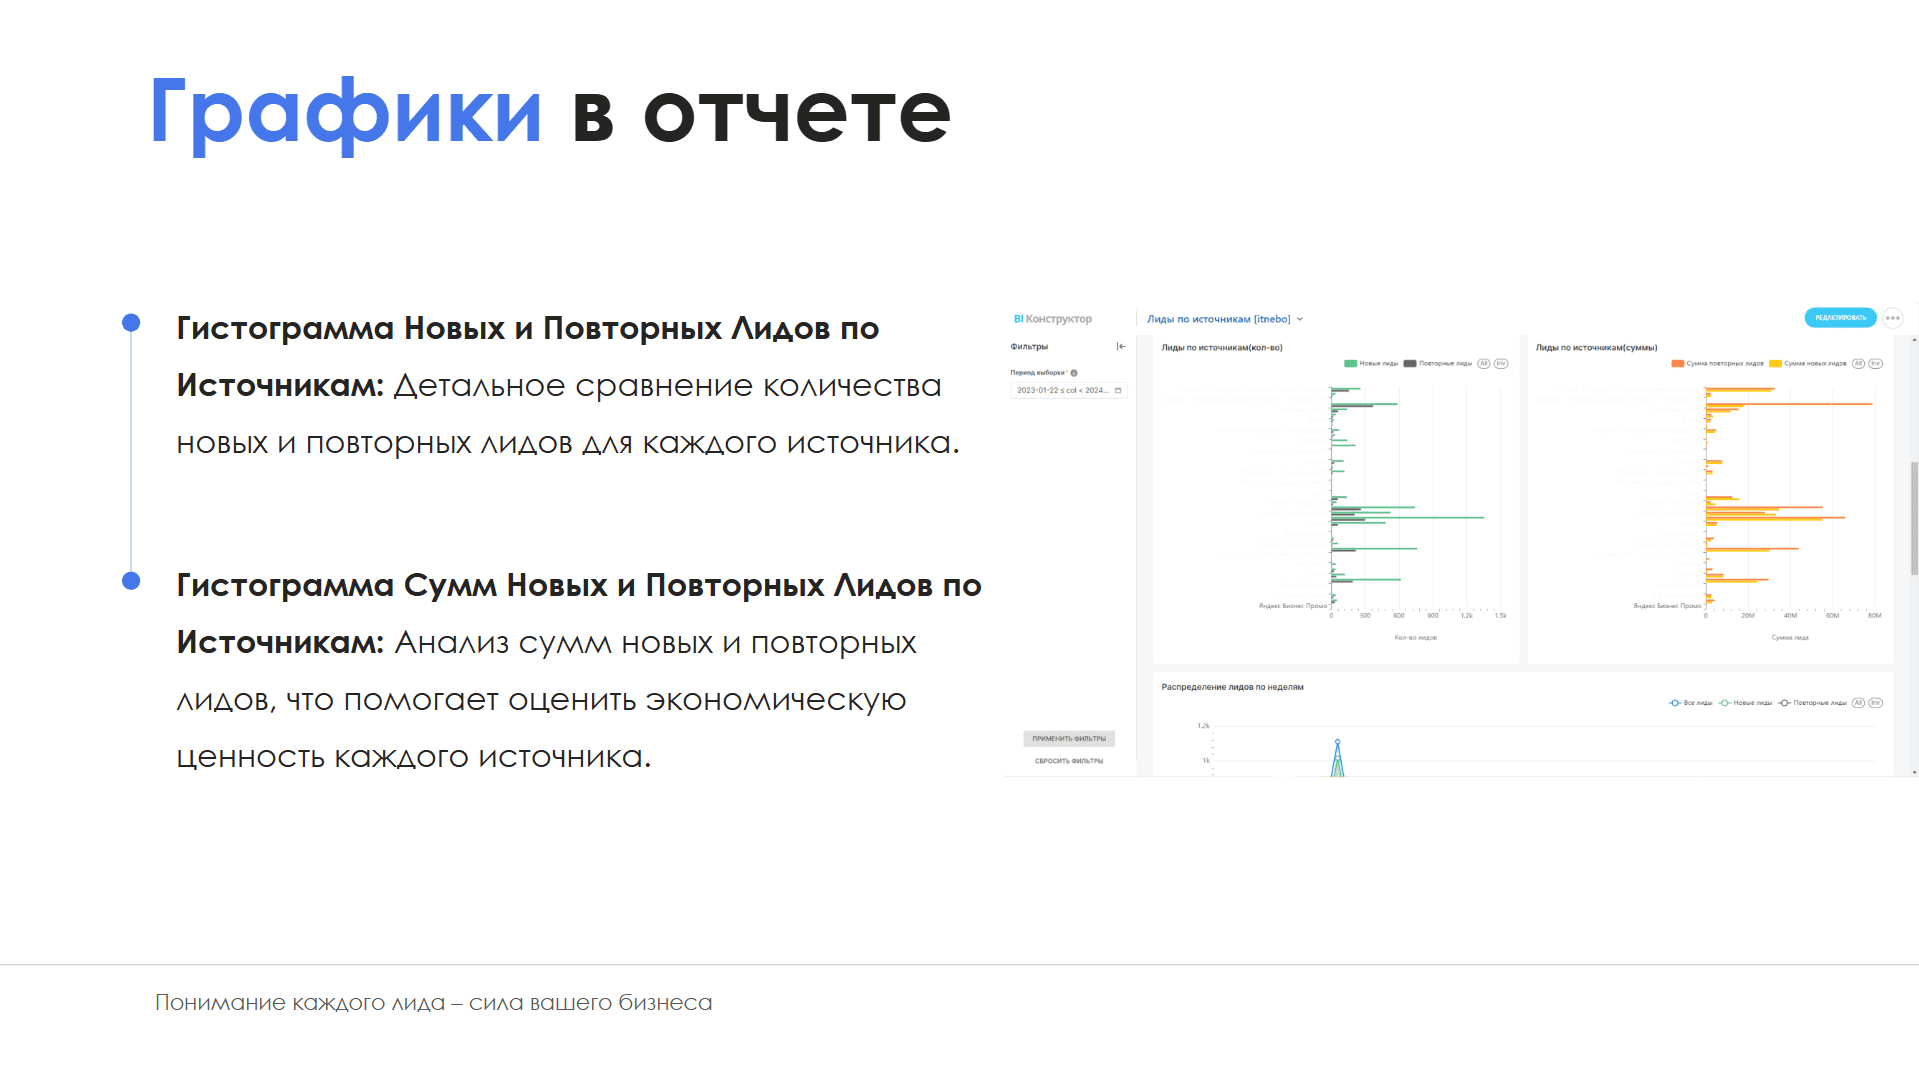Click the slide heading Графики в отчете
This screenshot has width=1919, height=1079.
pos(550,113)
